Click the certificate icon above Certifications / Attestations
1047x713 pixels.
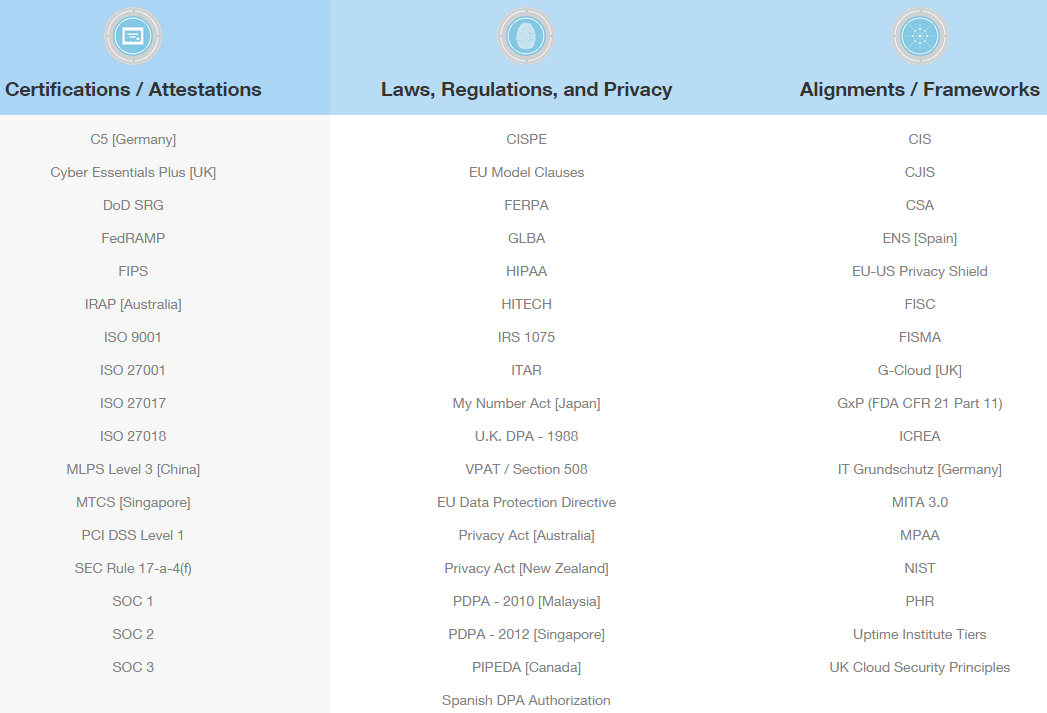click(x=133, y=36)
